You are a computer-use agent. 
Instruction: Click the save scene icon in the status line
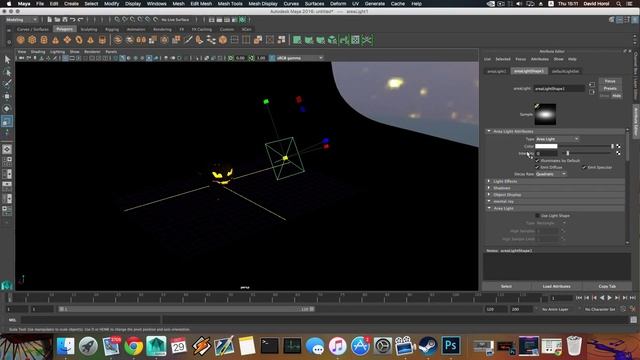(x=65, y=20)
